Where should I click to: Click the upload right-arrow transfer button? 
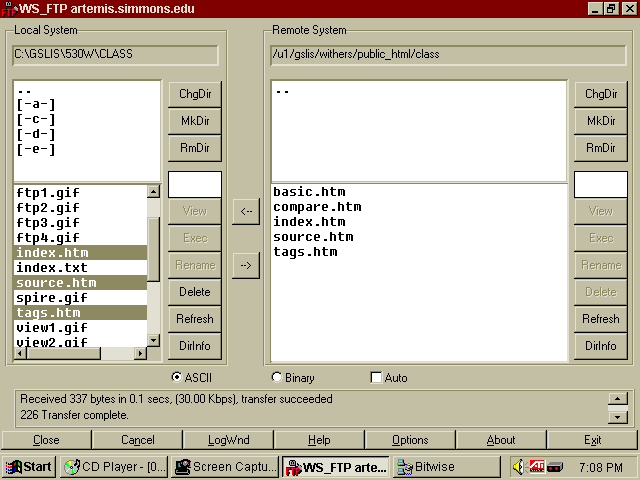coord(246,265)
